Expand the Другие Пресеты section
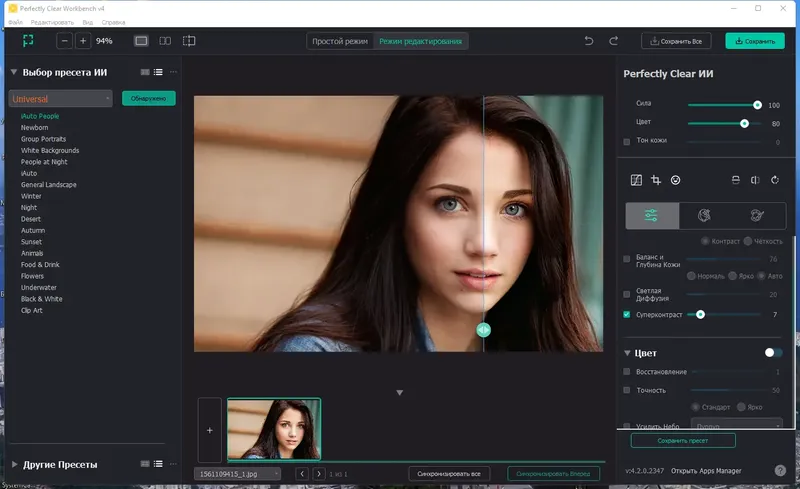 (14, 465)
